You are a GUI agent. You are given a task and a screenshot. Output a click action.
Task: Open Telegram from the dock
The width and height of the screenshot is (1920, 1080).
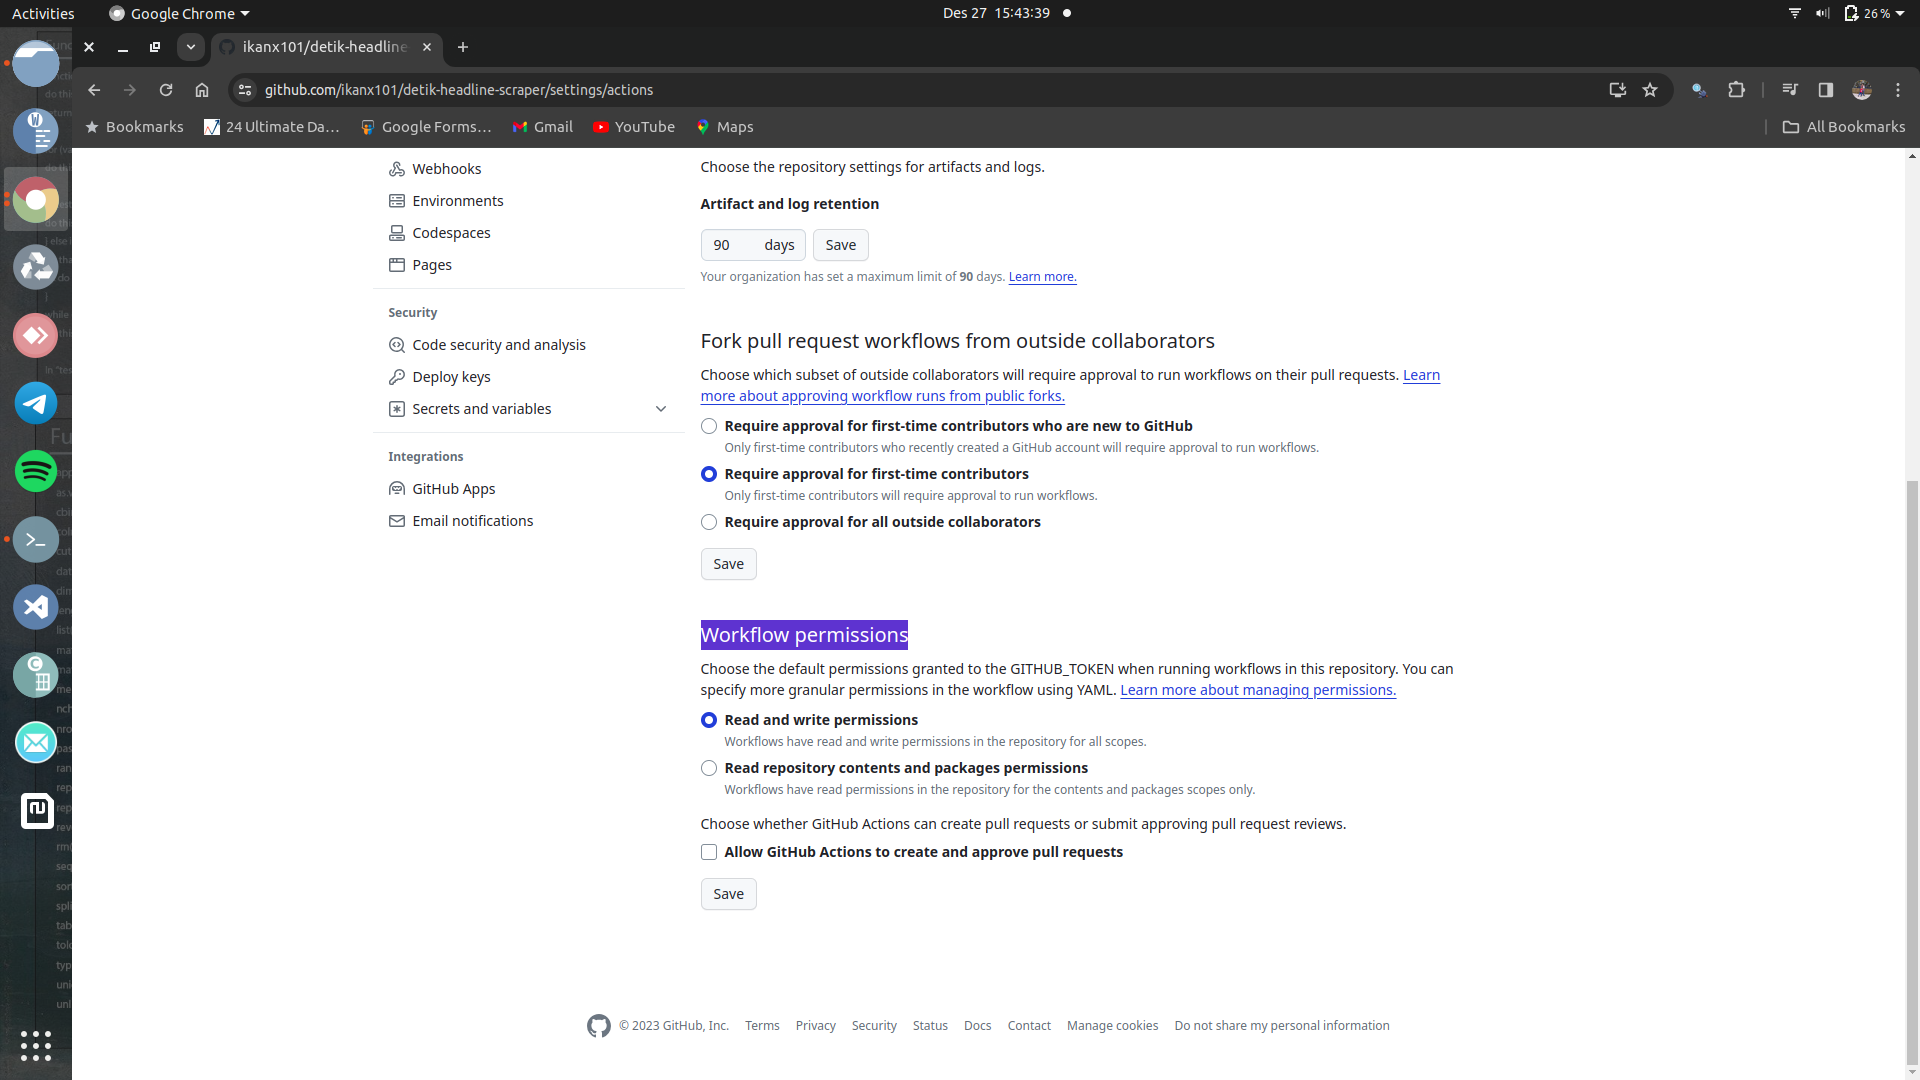pyautogui.click(x=36, y=404)
